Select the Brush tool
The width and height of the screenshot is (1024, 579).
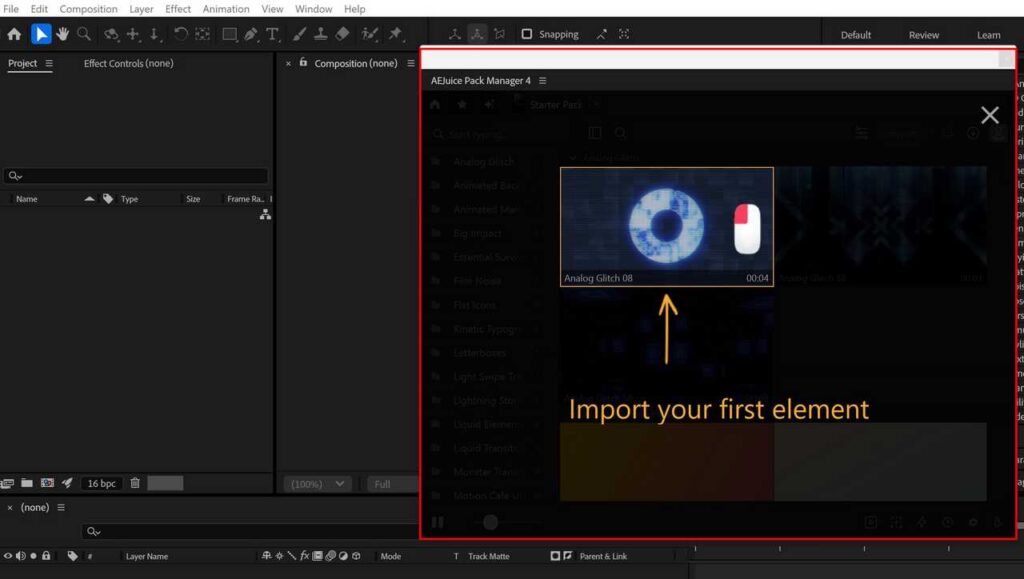pos(299,34)
